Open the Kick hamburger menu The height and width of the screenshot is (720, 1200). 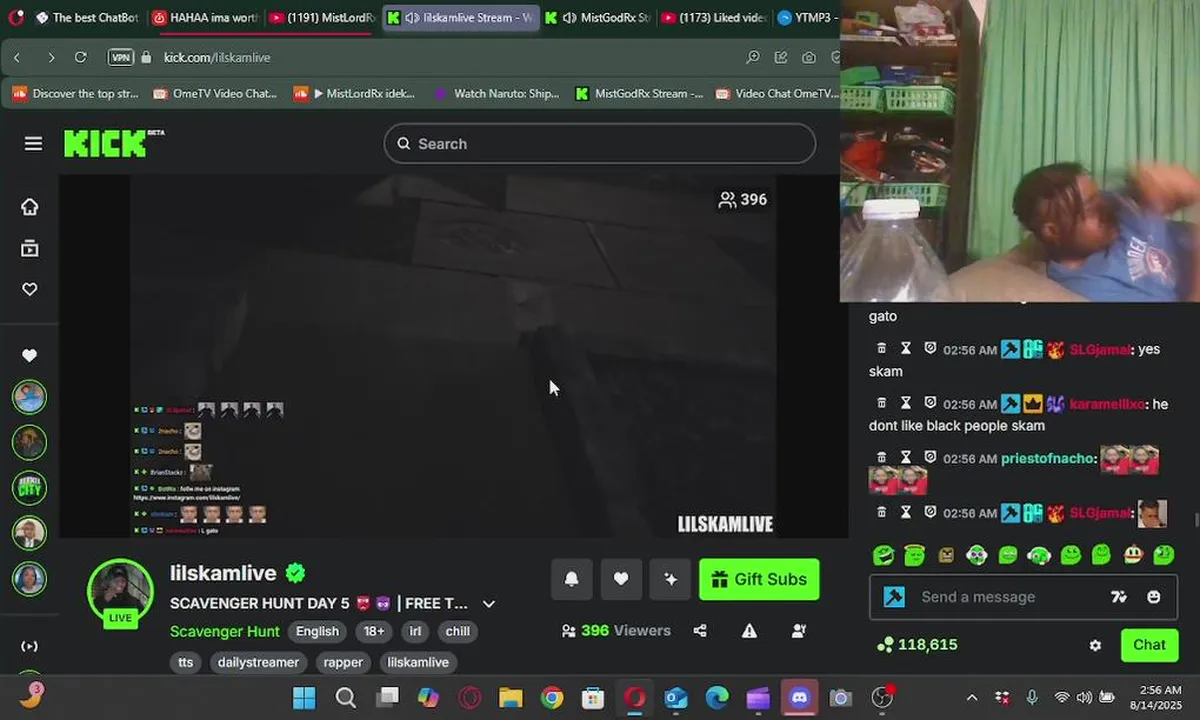point(33,144)
